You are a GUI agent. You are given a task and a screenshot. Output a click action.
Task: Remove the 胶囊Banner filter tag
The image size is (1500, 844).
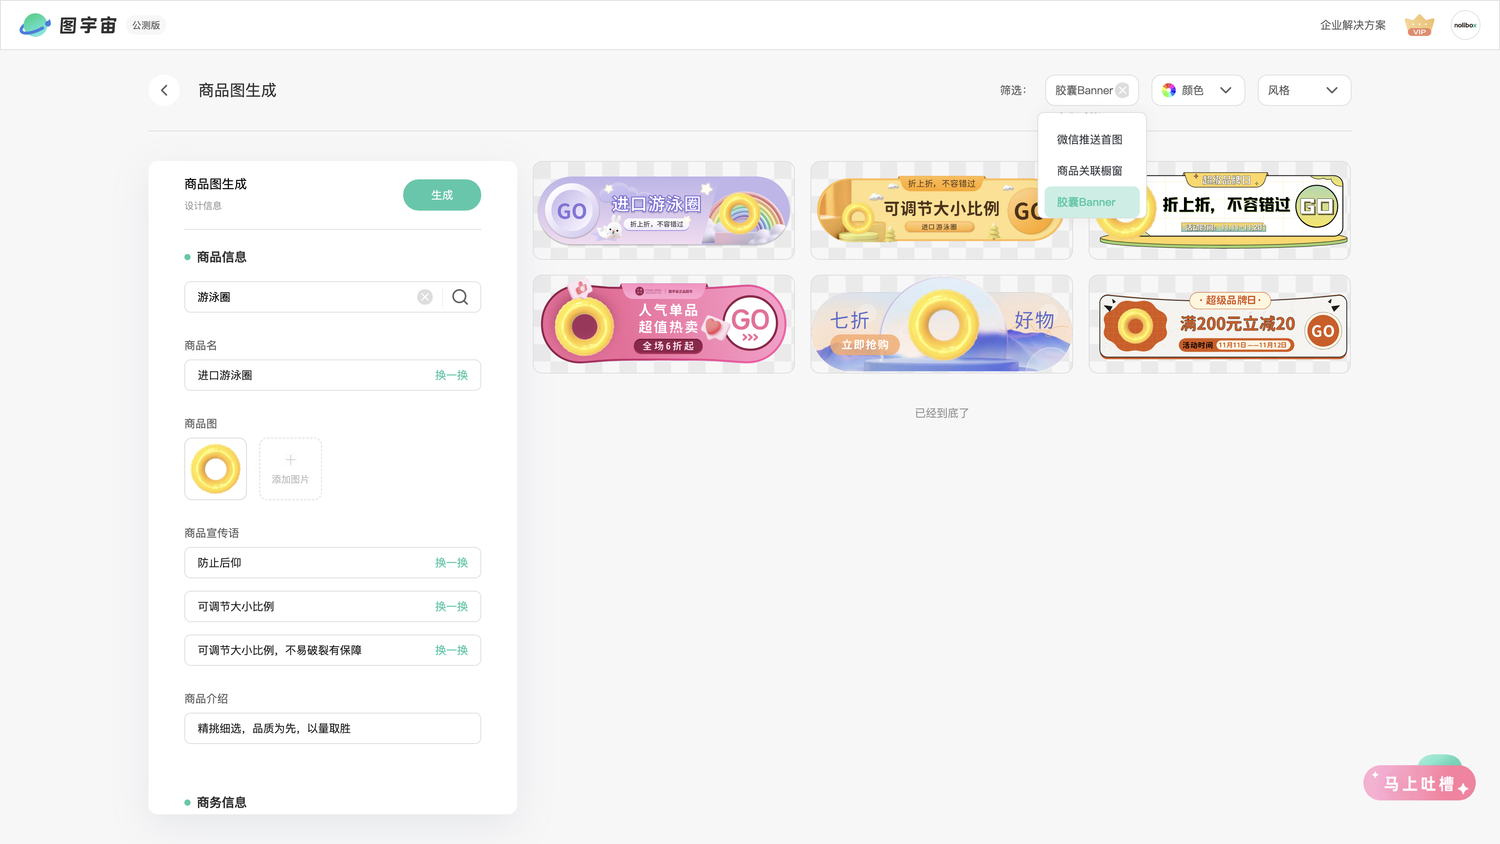[x=1122, y=90]
